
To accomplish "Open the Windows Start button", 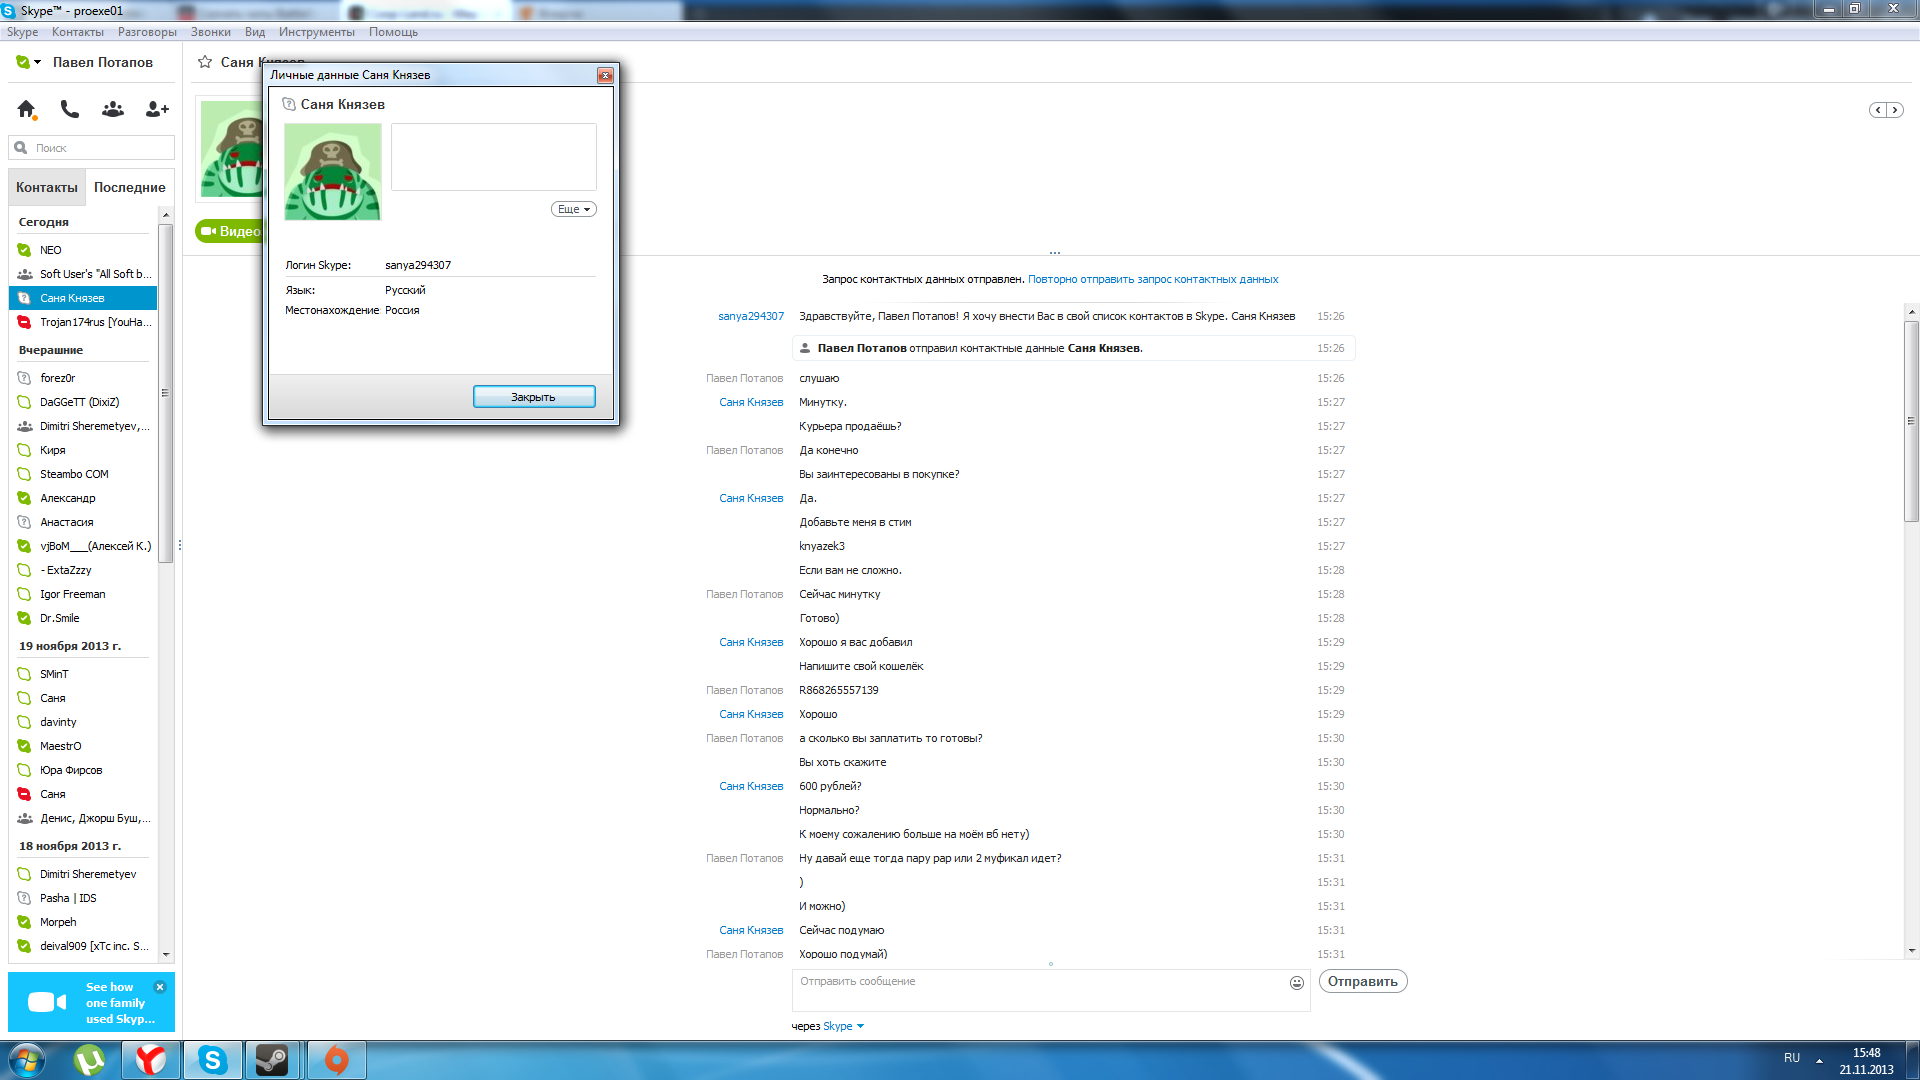I will 26,1060.
